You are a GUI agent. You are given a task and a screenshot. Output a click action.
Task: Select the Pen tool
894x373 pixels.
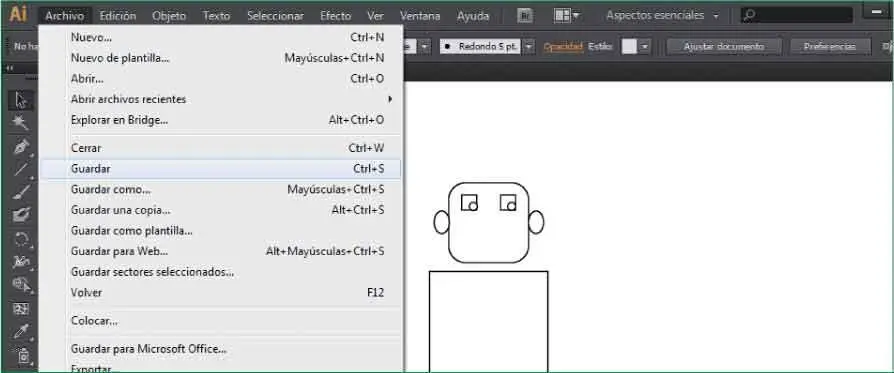[21, 147]
